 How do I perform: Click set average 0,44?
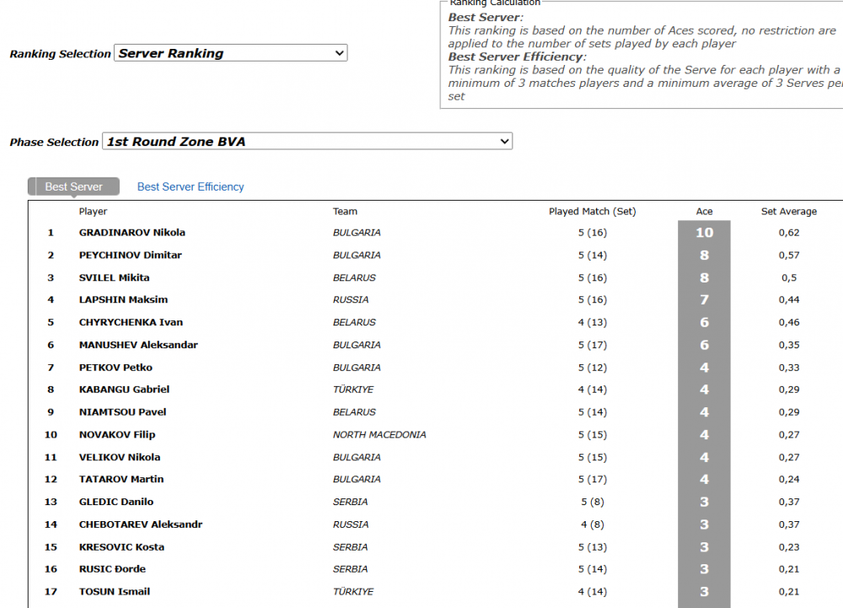[x=789, y=299]
